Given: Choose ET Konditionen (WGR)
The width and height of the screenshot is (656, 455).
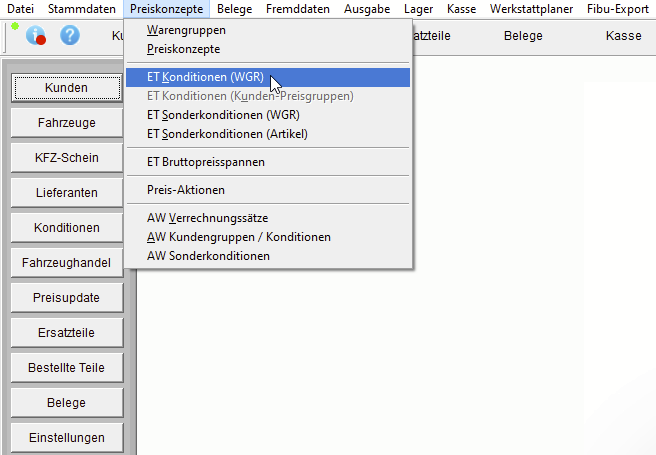Looking at the screenshot, I should 268,77.
